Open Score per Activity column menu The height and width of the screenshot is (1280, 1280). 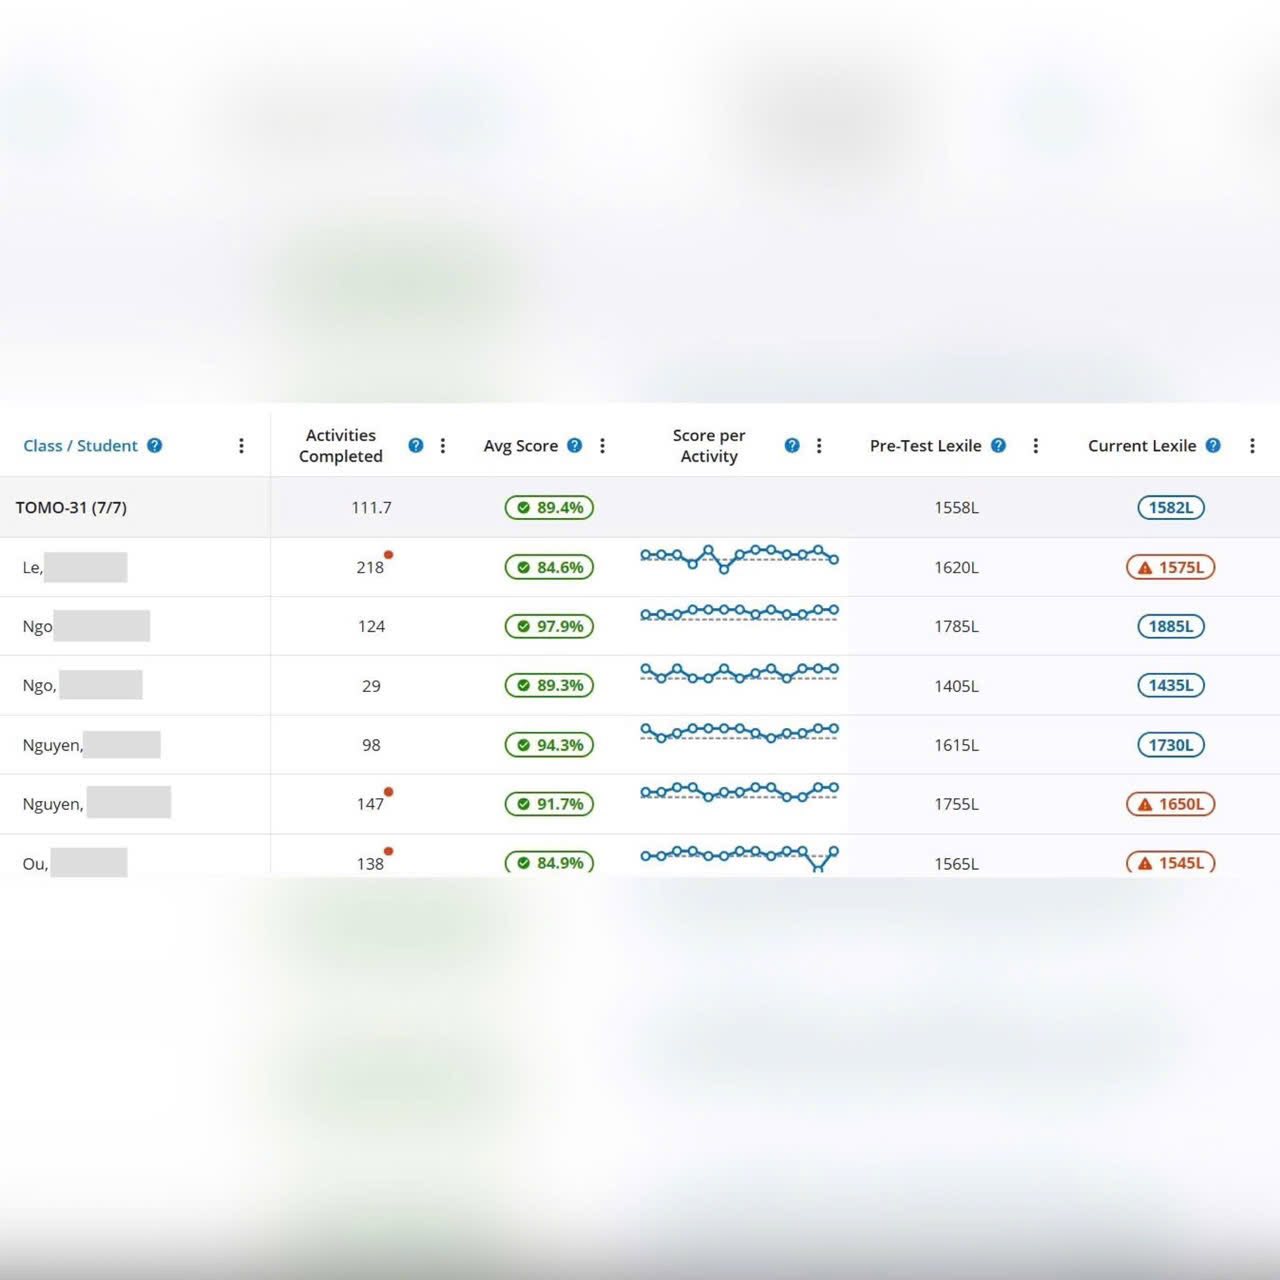[819, 446]
